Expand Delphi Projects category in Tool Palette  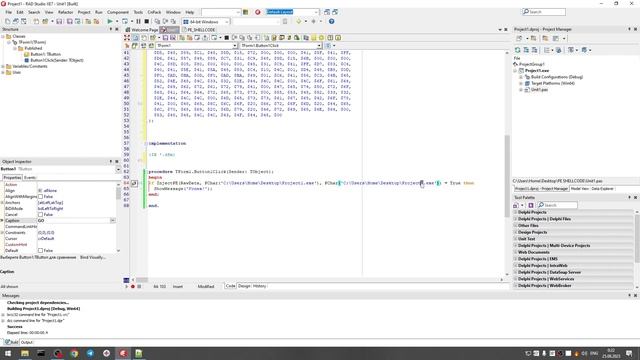[x=516, y=213]
